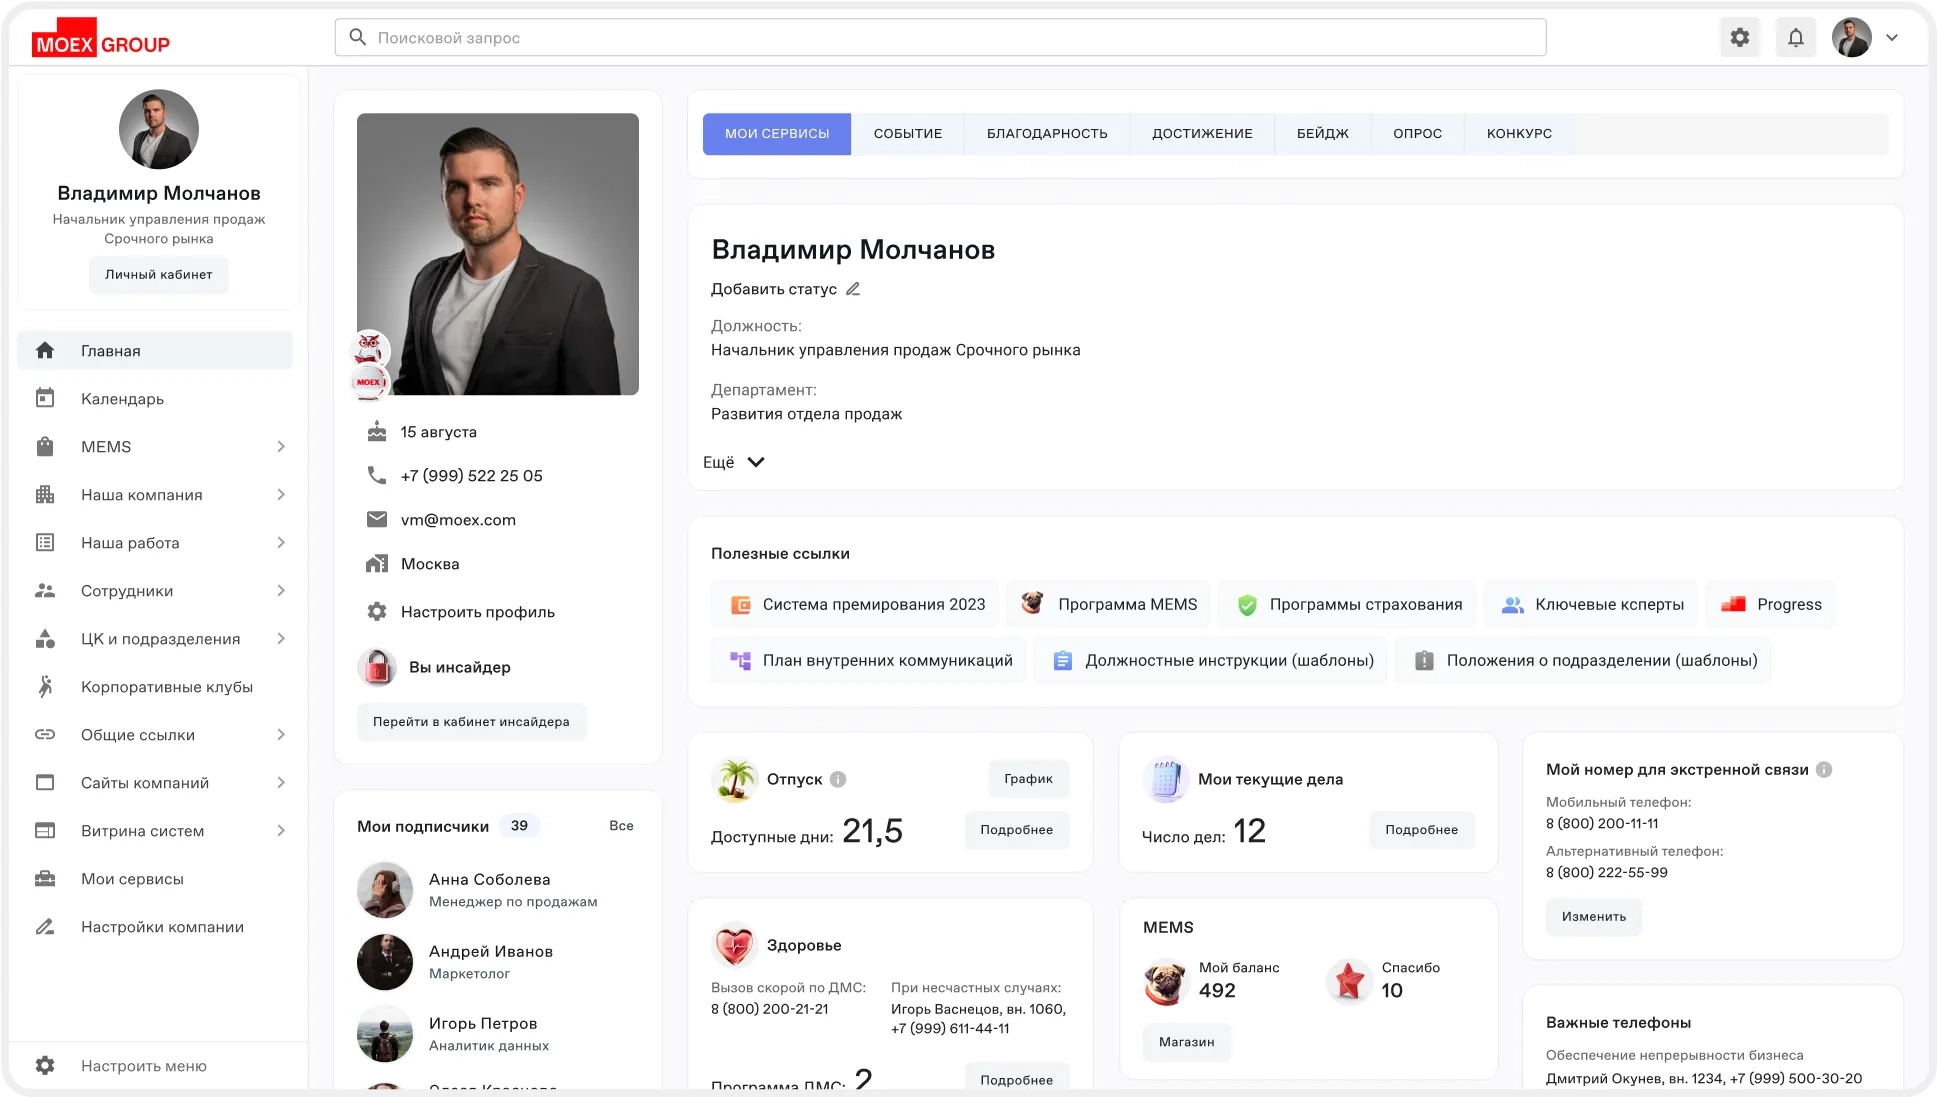Open the settings gear in top bar
Viewport: 1937px width, 1097px height.
(1740, 38)
